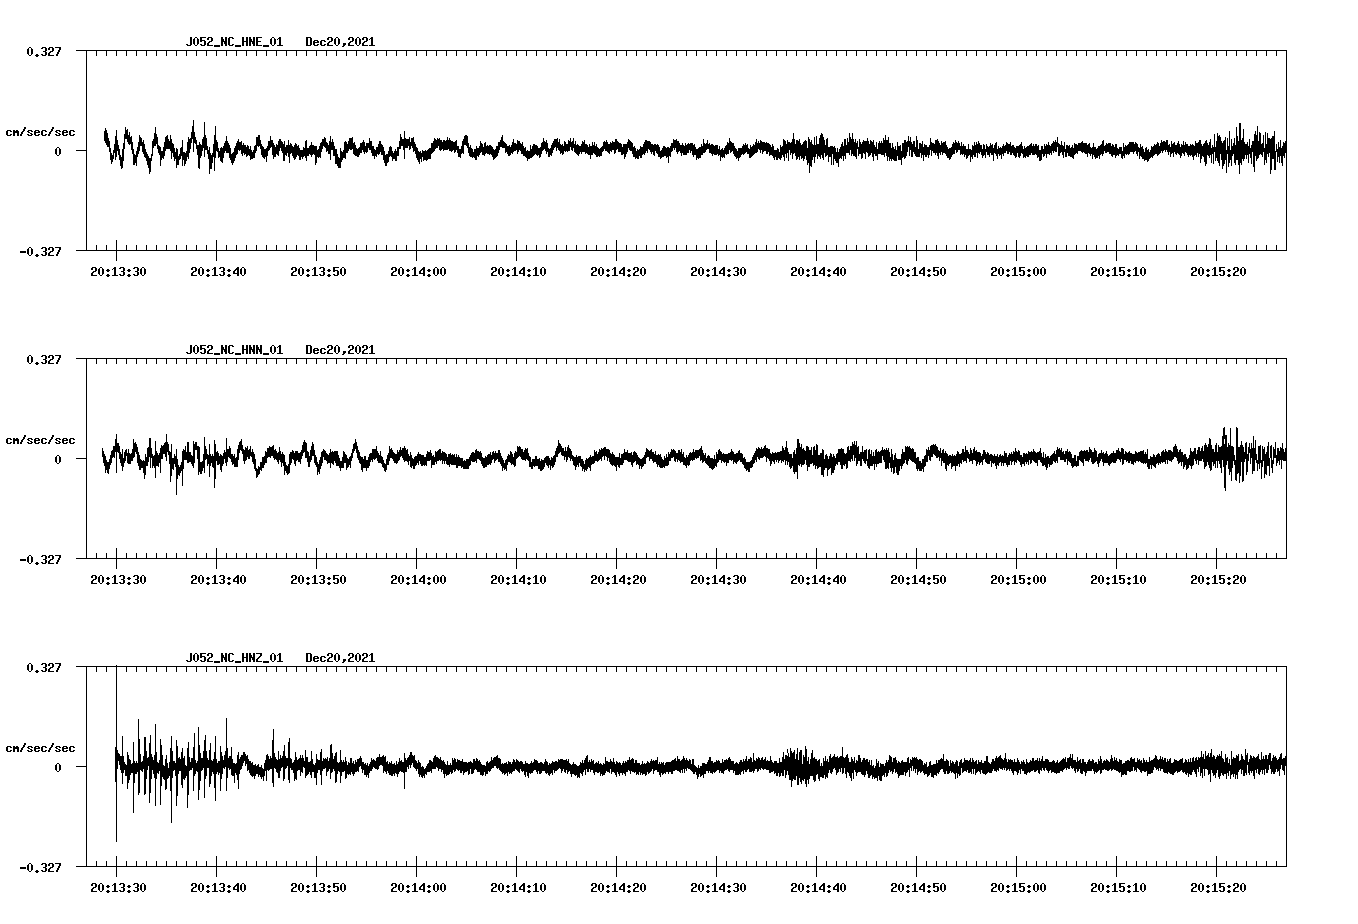
Task: Click the large initial spike in HNZ trace
Action: coord(116,755)
